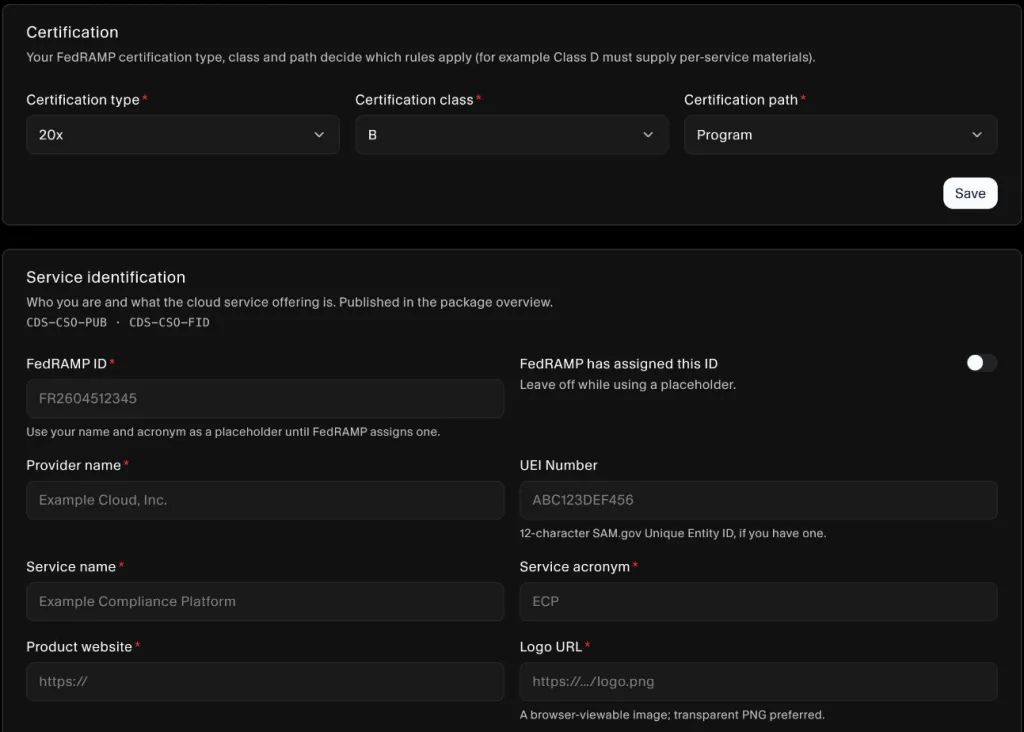Click the Certification section heading
Image resolution: width=1024 pixels, height=732 pixels.
(72, 32)
